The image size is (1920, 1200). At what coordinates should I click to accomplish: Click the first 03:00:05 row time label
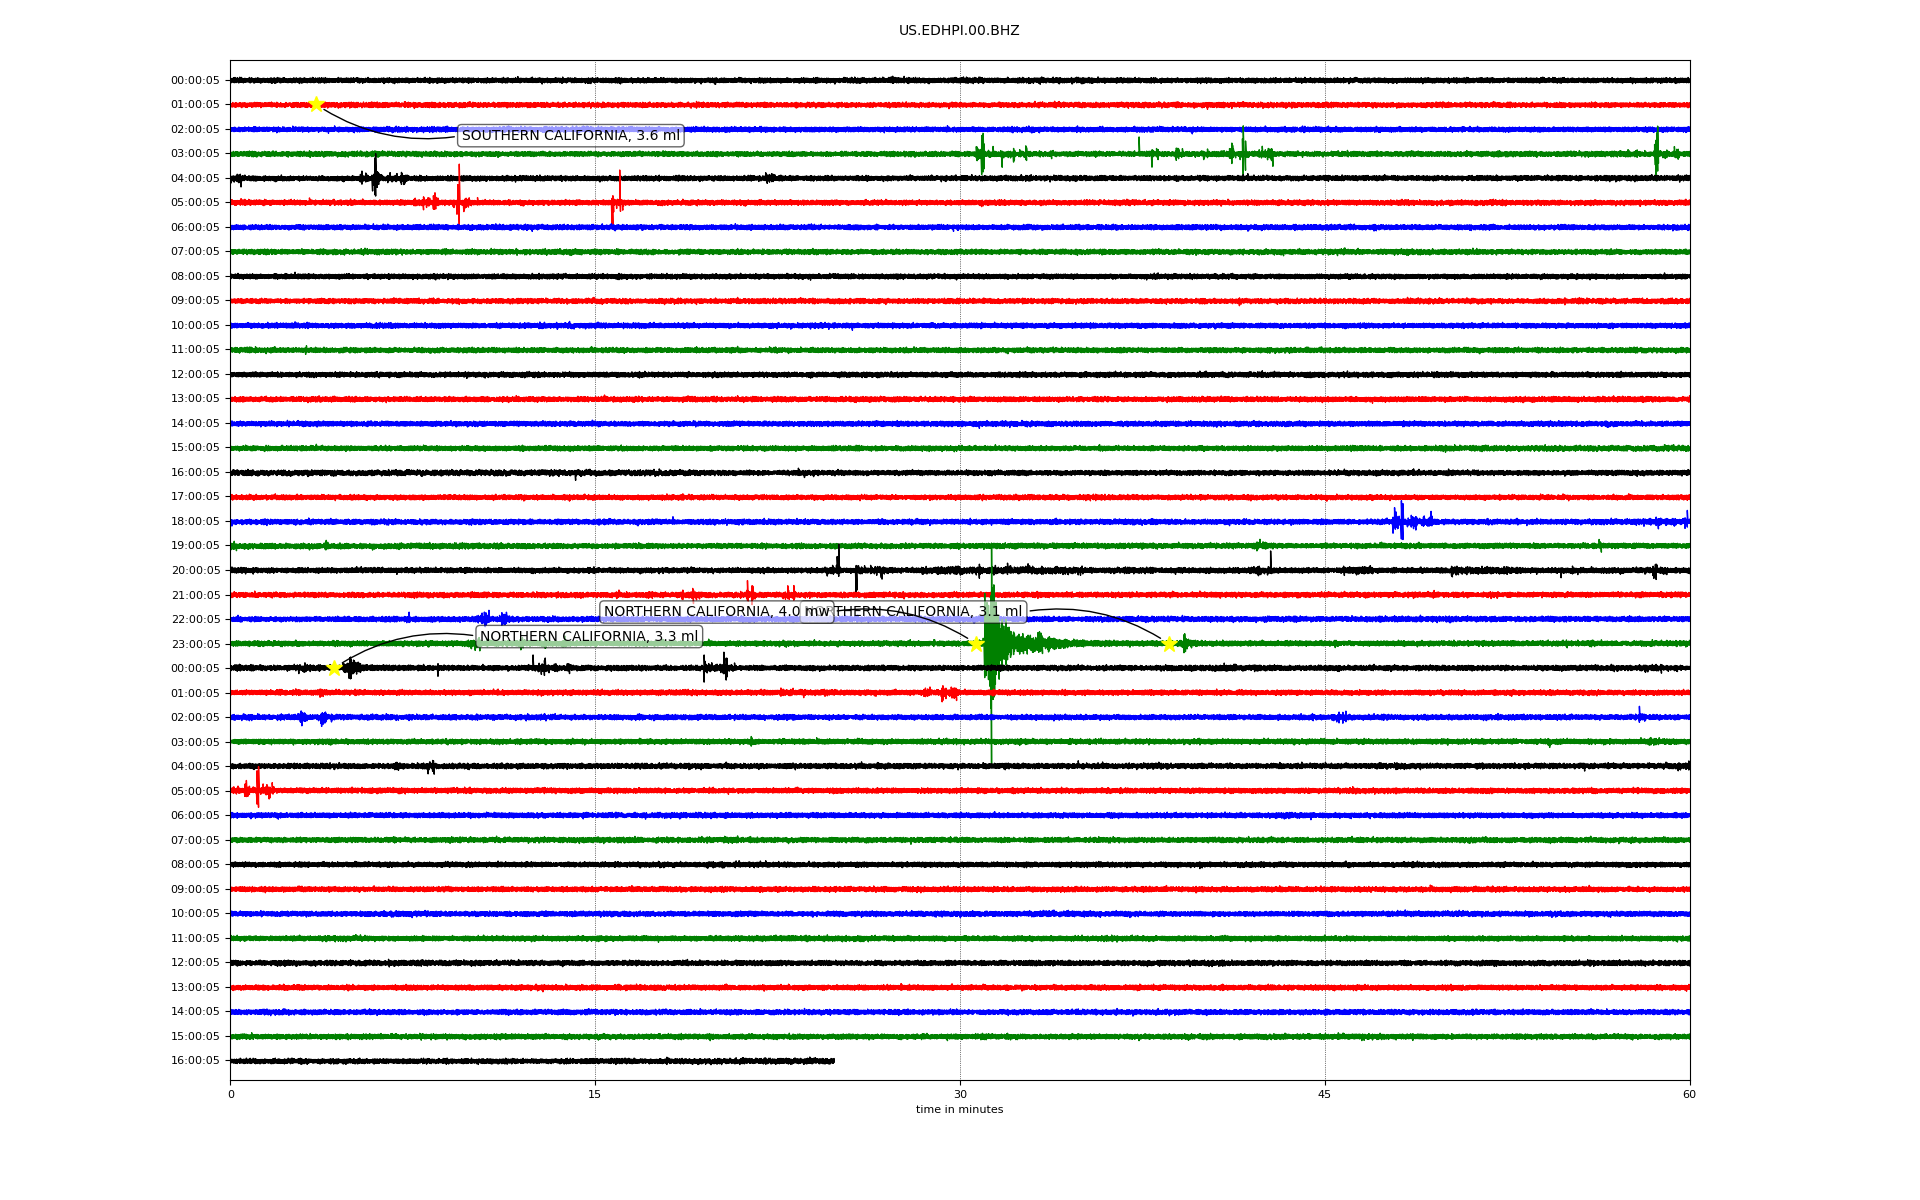click(x=195, y=154)
